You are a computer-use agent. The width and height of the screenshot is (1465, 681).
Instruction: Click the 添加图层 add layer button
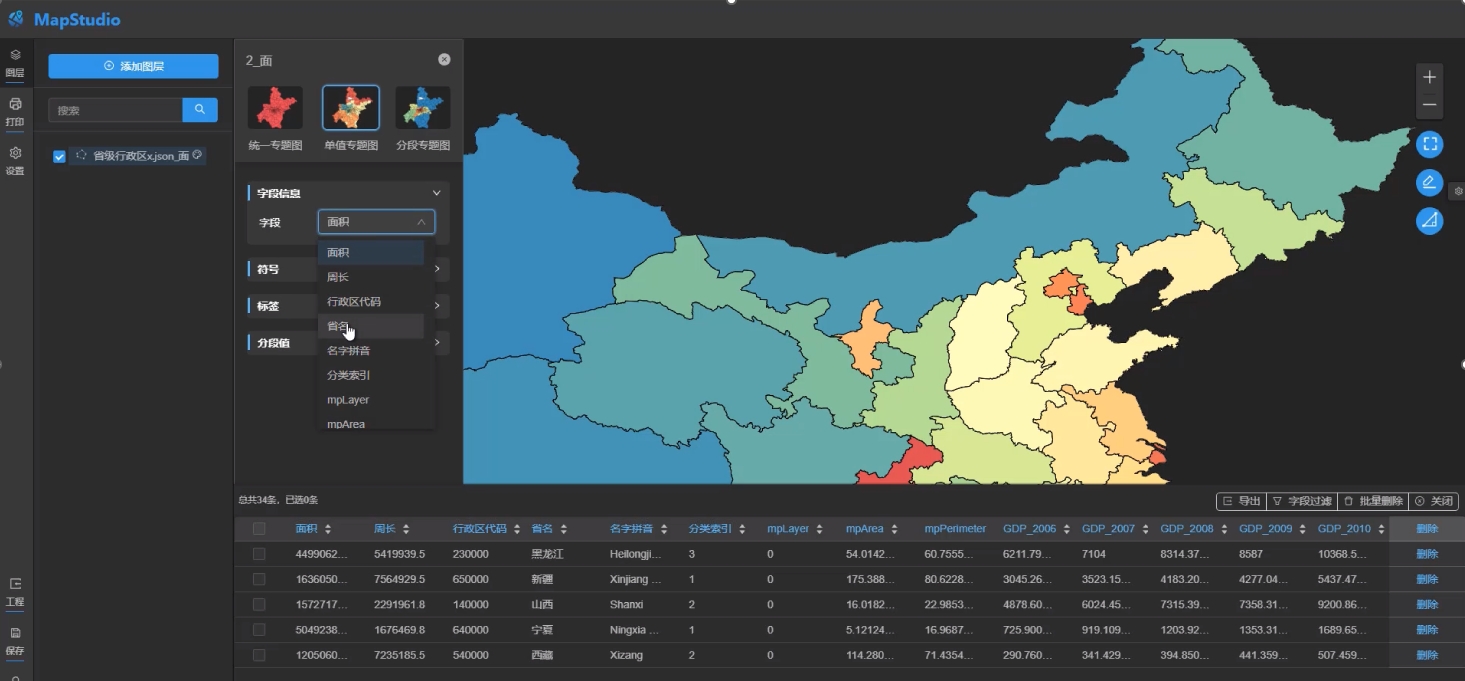click(133, 66)
